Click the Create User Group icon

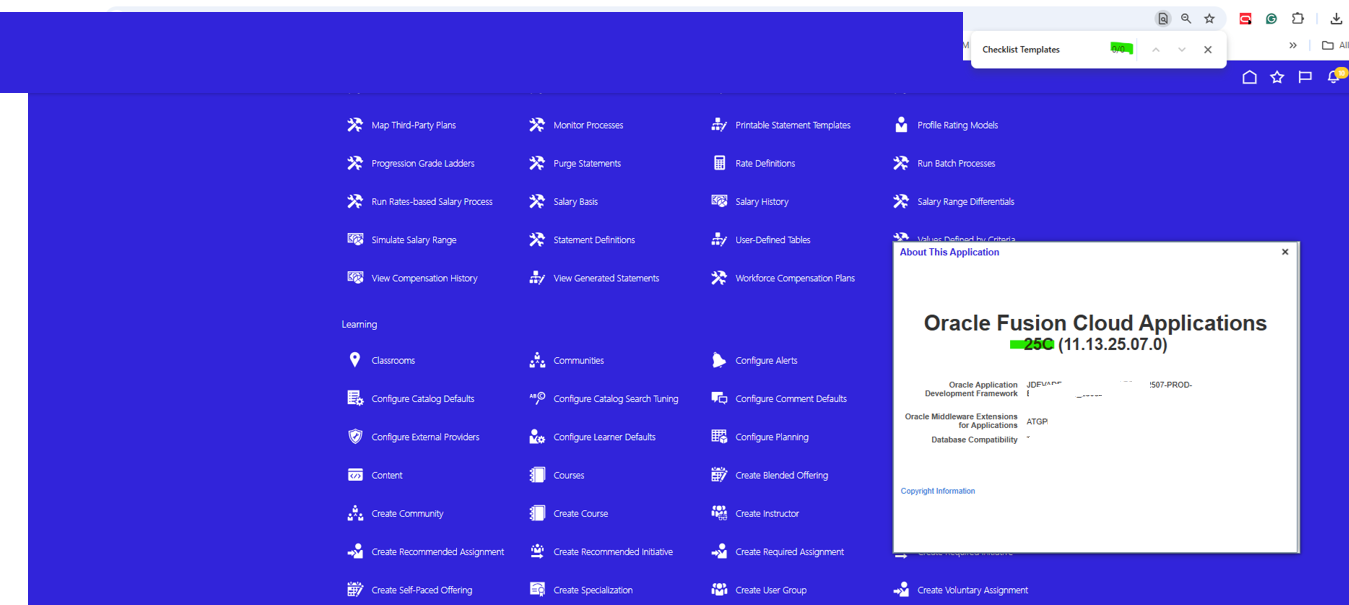point(719,590)
